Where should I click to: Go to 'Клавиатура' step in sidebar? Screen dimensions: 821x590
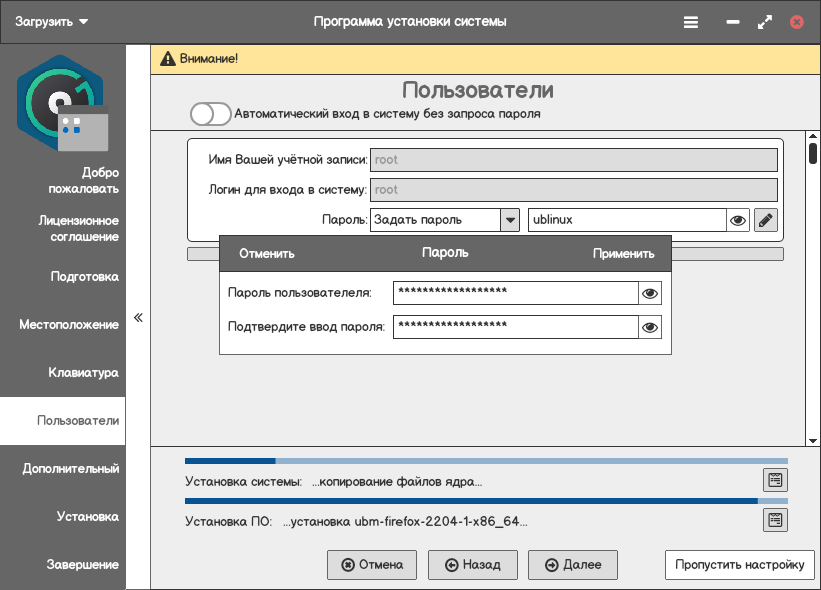pos(83,373)
